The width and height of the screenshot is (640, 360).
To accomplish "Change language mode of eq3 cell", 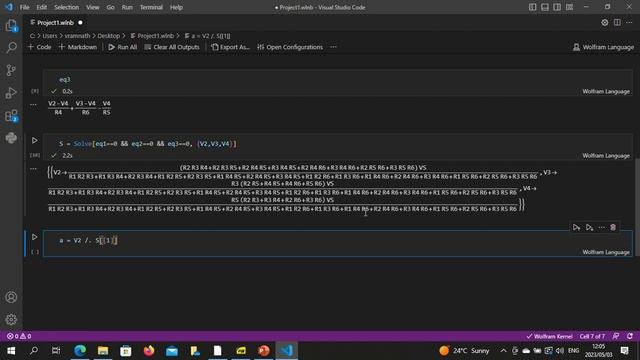I will point(606,91).
